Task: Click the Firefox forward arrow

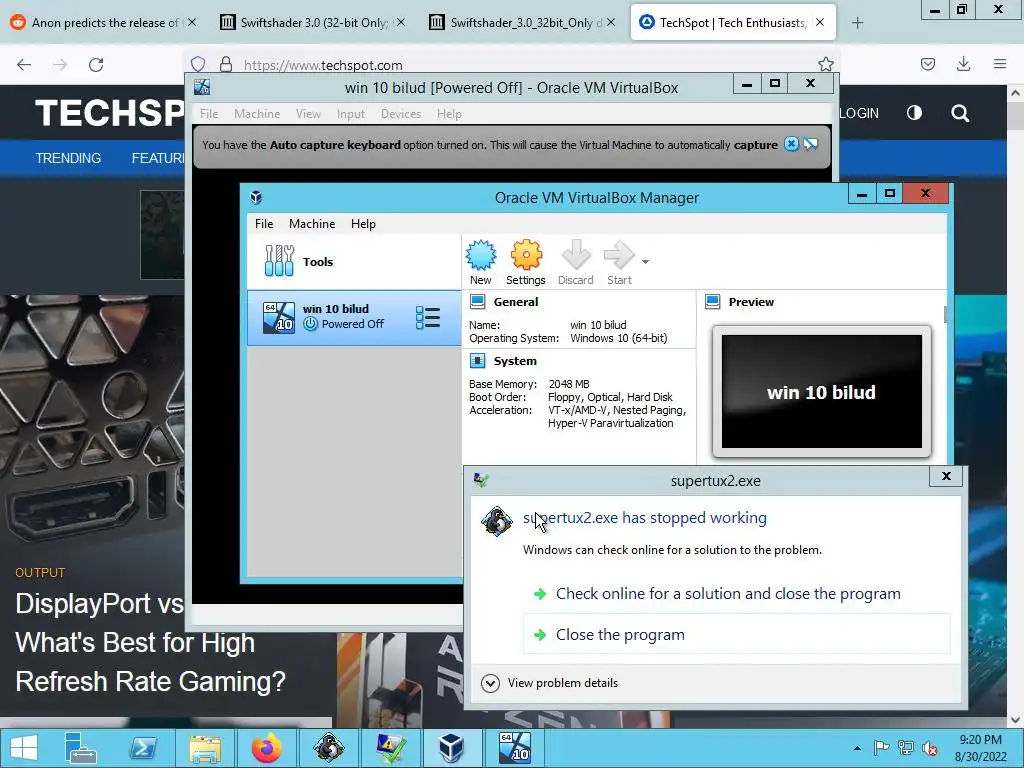Action: 60,65
